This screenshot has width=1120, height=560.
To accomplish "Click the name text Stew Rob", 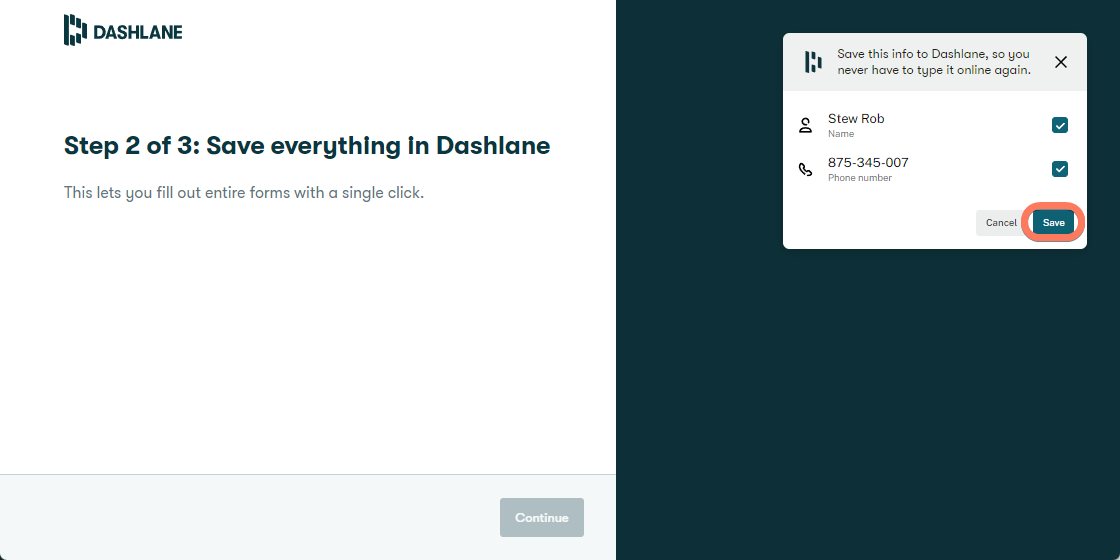I will [x=856, y=119].
